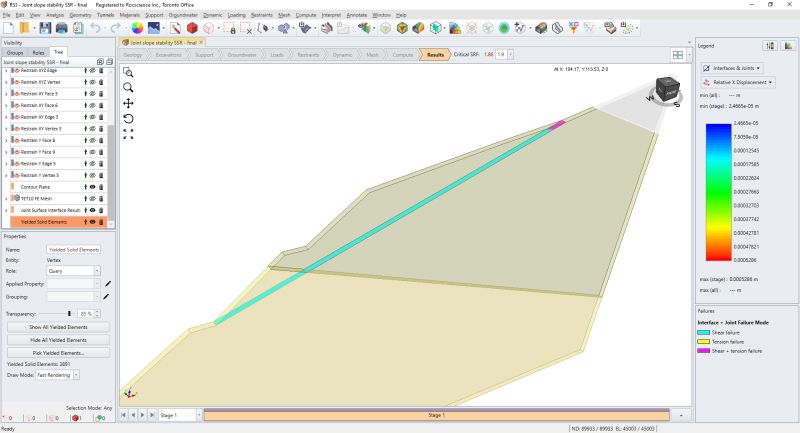800x433 pixels.
Task: Go to next stage playback arrow
Action: 142,415
